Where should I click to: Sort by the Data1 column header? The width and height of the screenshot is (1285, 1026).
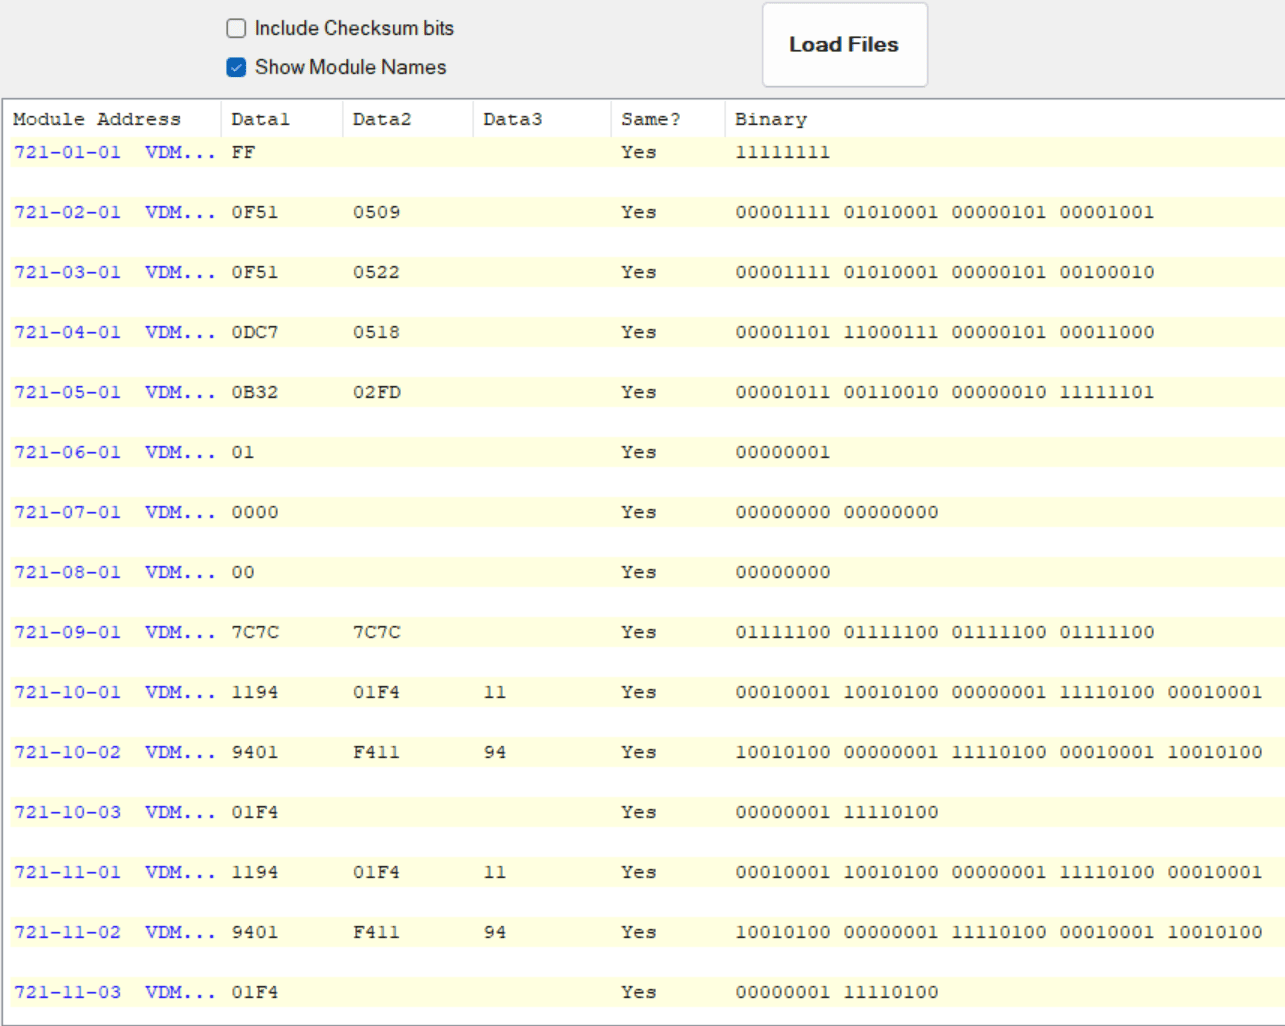click(x=260, y=119)
